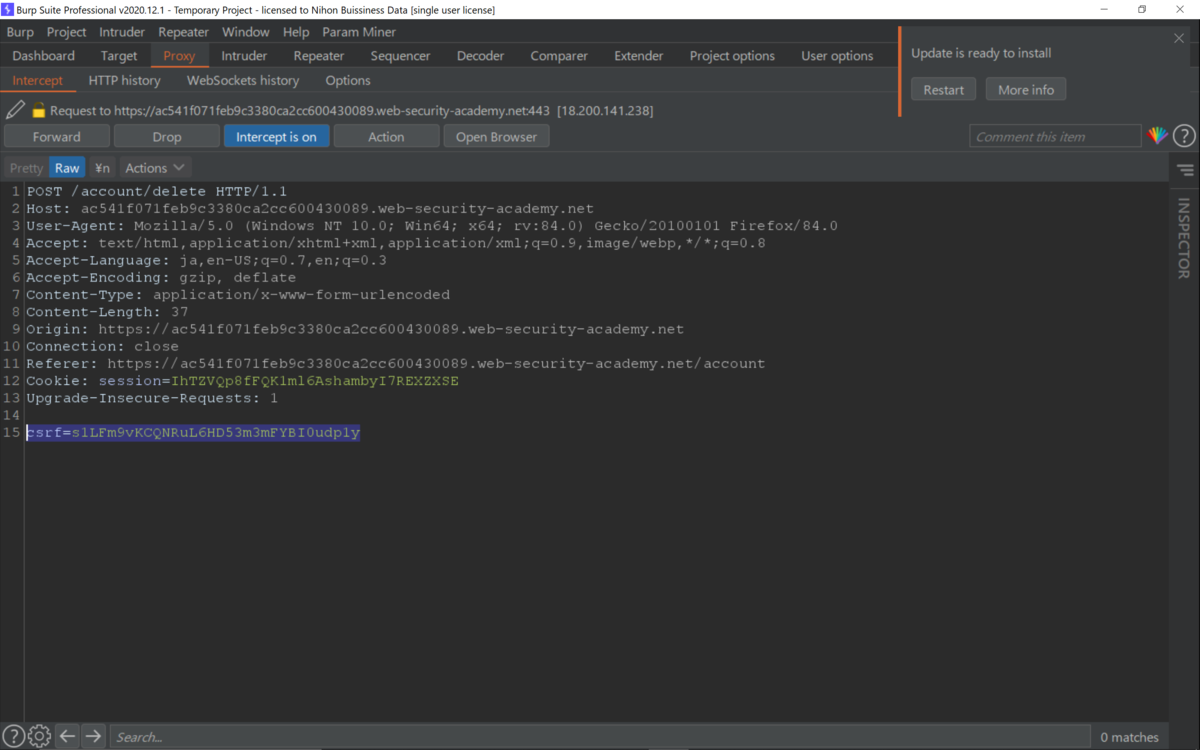Viewport: 1200px width, 750px height.
Task: Forward the intercepted POST request
Action: coord(57,136)
